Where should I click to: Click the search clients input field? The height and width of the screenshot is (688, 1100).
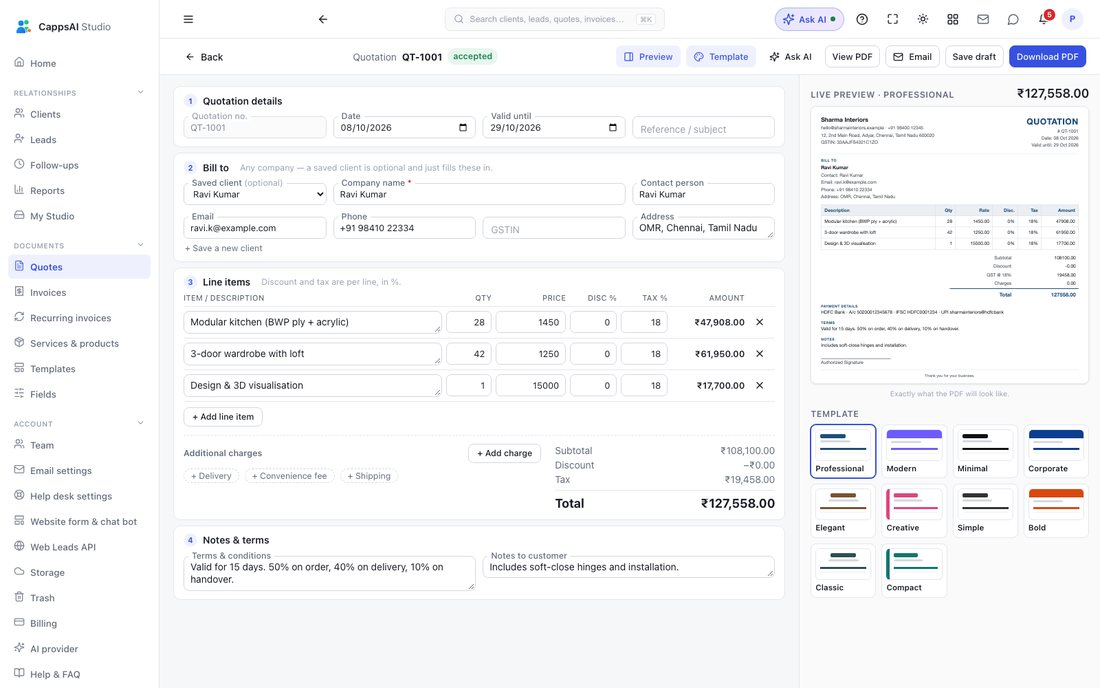tap(554, 20)
